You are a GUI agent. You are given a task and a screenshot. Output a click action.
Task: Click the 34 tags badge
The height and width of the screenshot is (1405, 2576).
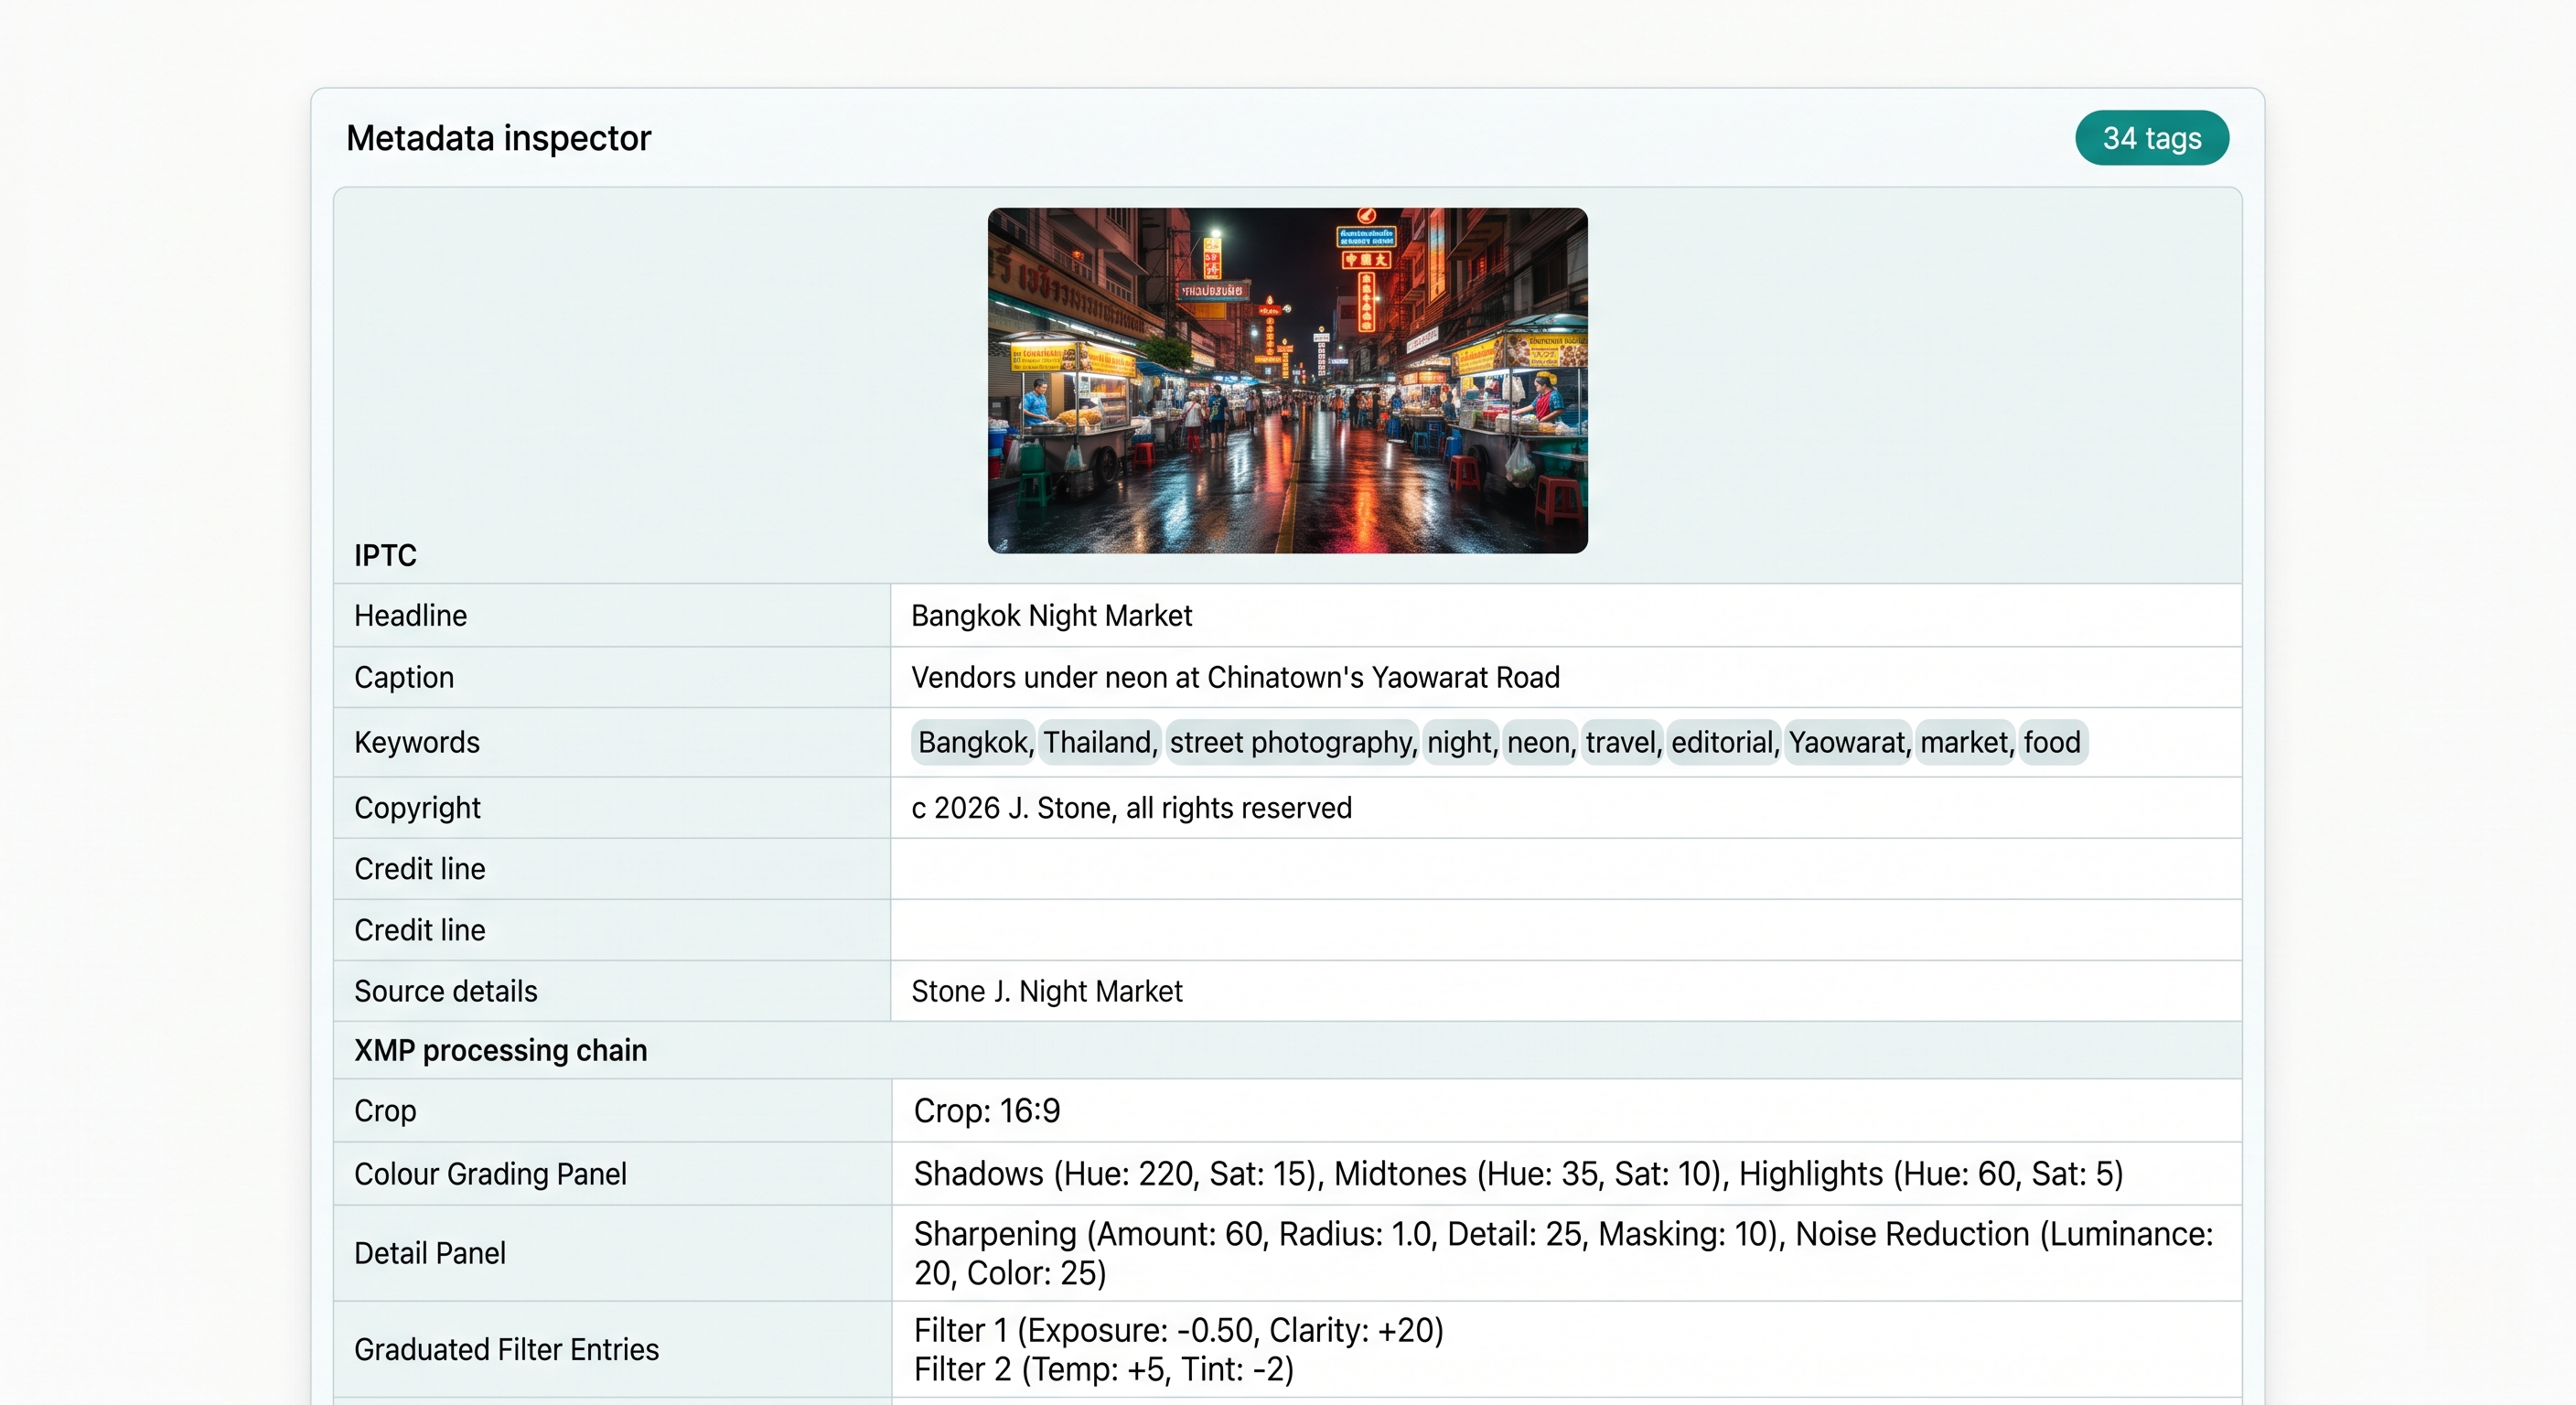[2151, 138]
